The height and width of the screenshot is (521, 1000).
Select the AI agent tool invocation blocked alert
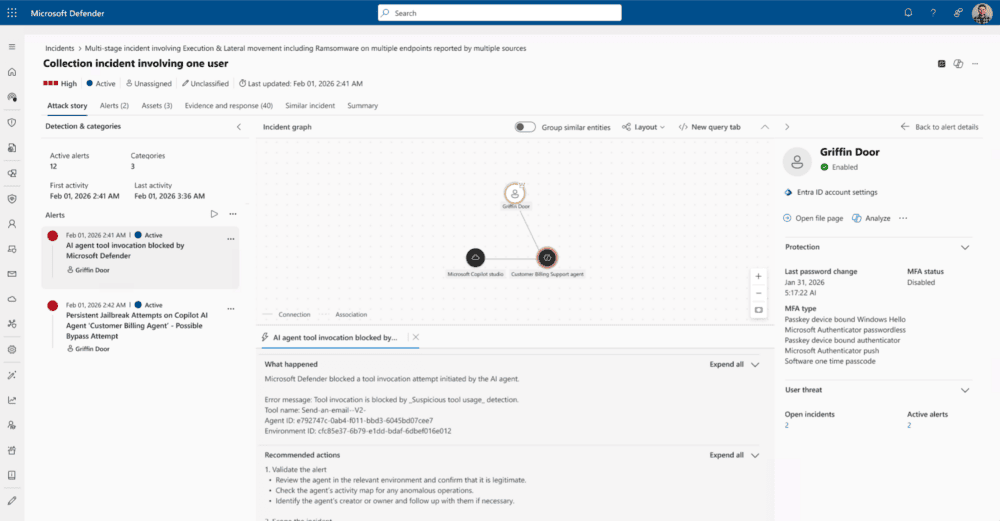(x=140, y=257)
